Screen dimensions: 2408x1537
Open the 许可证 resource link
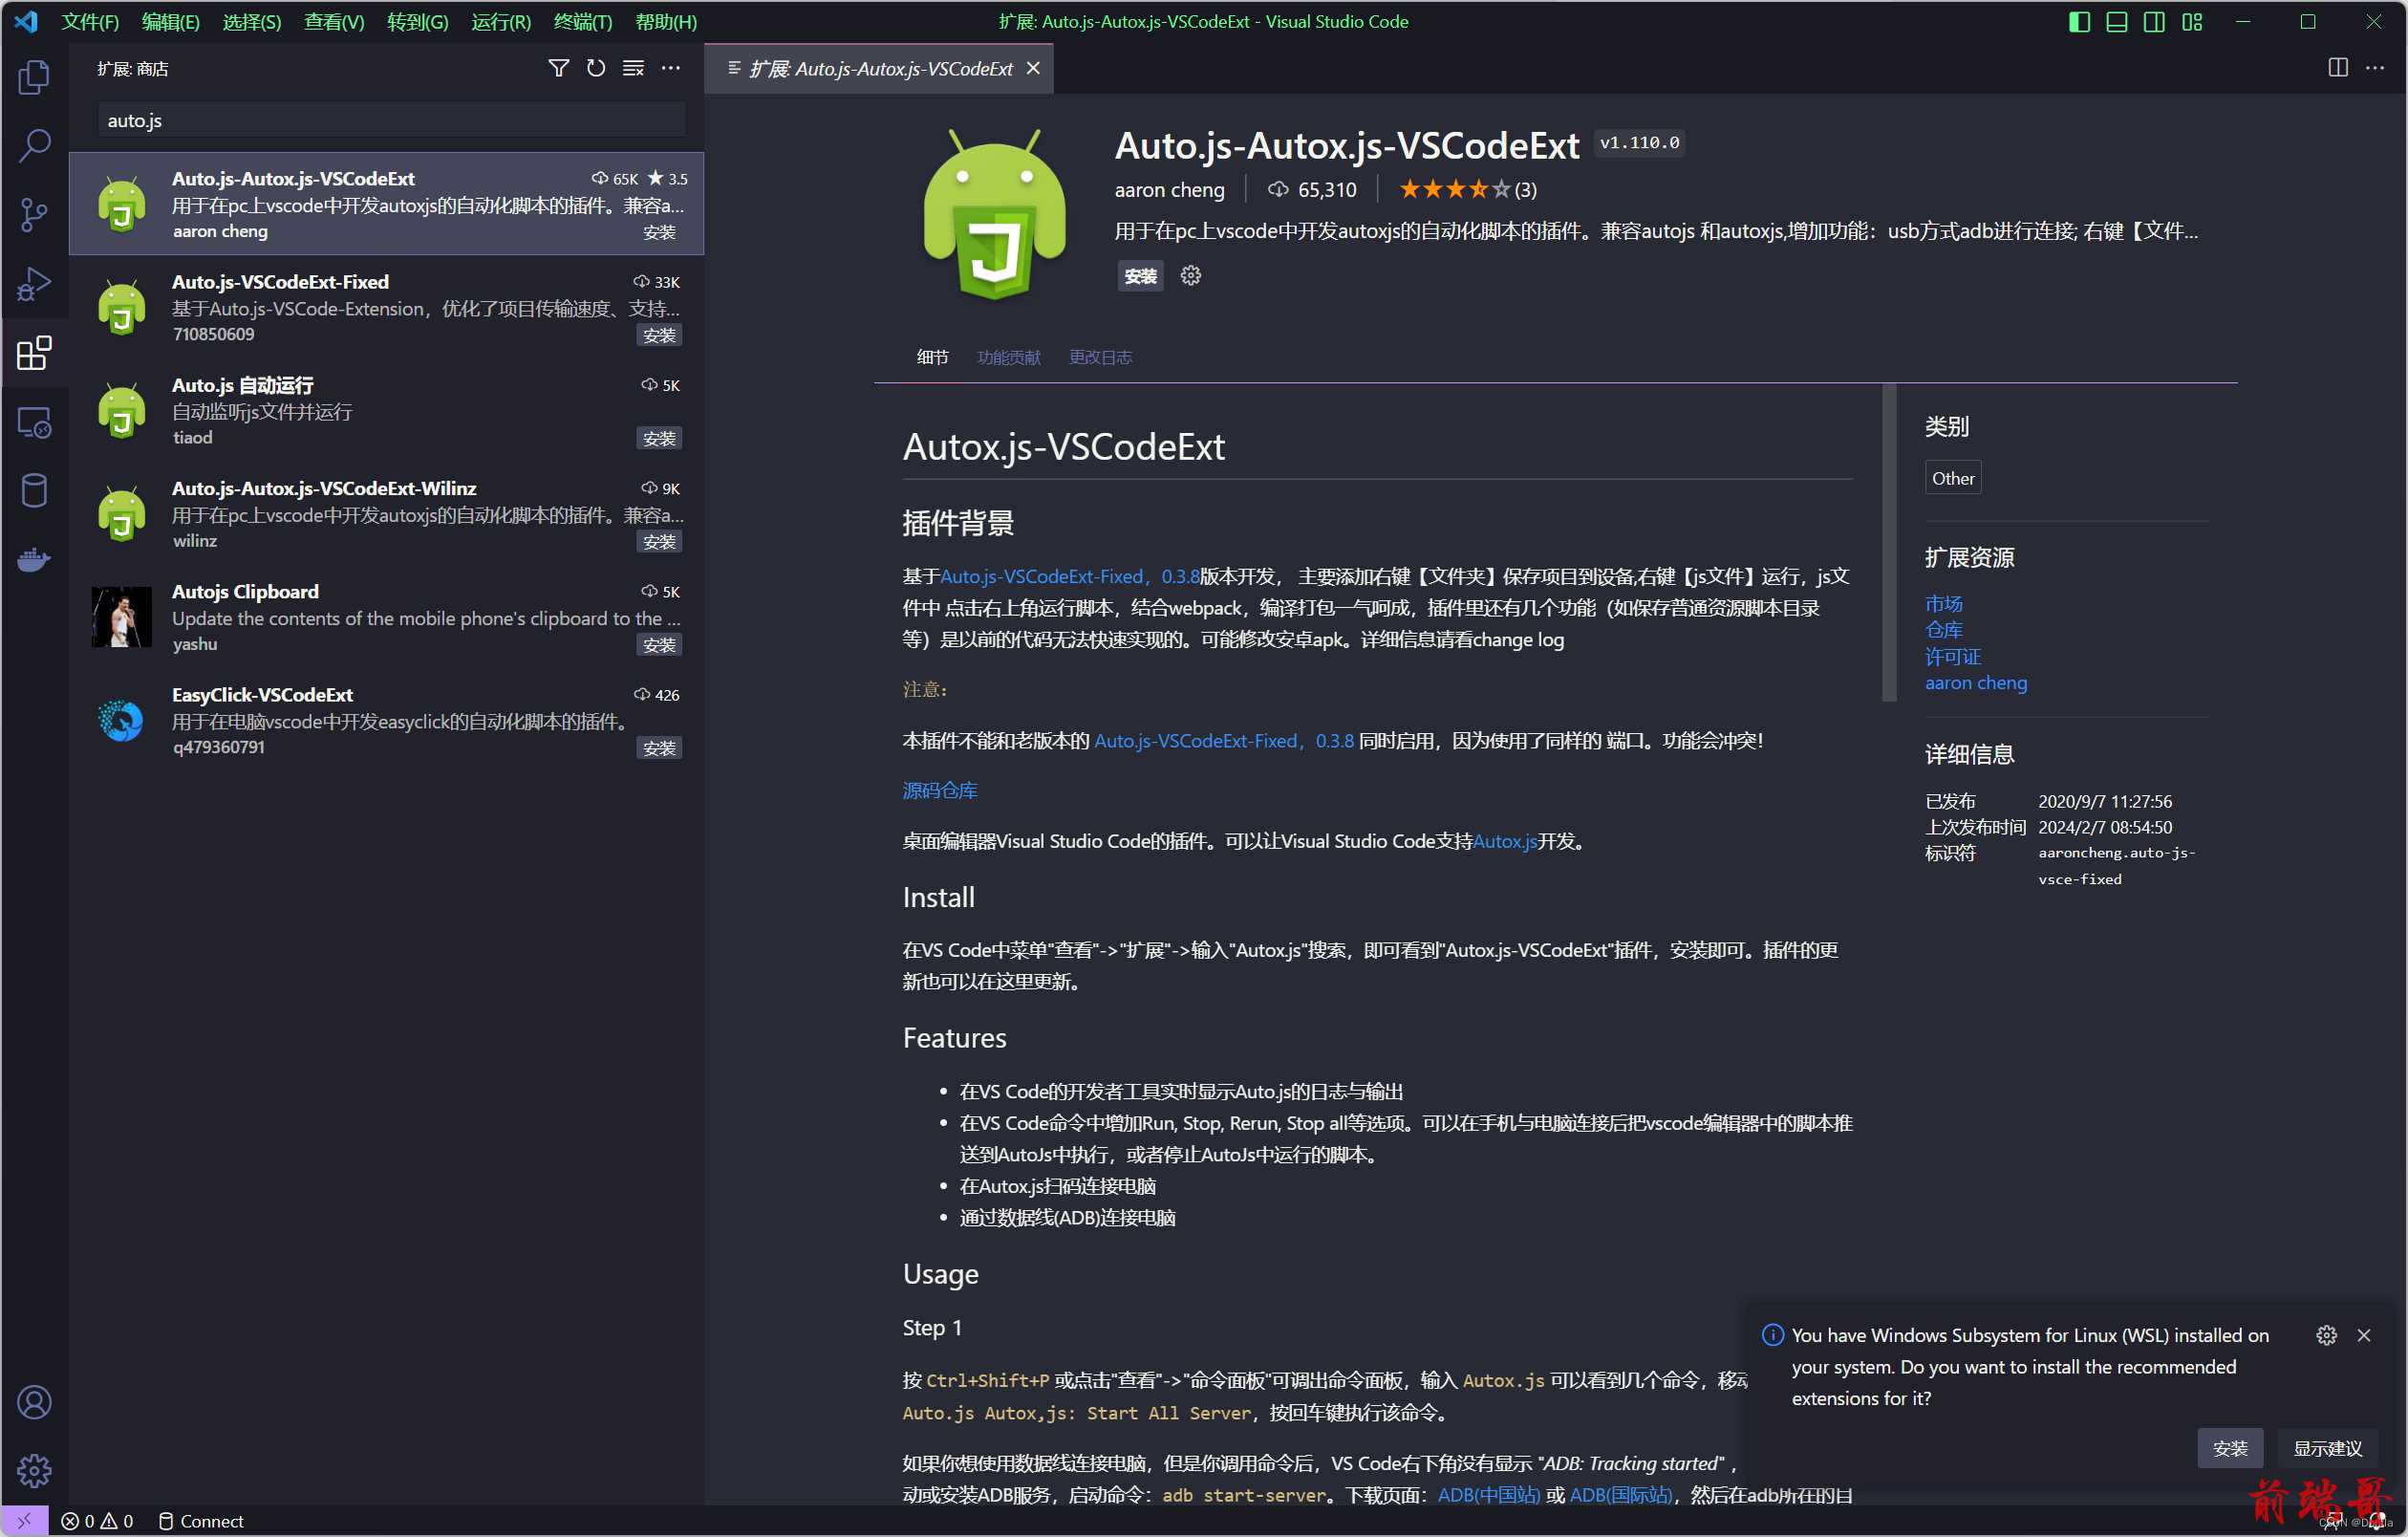pyautogui.click(x=1952, y=657)
